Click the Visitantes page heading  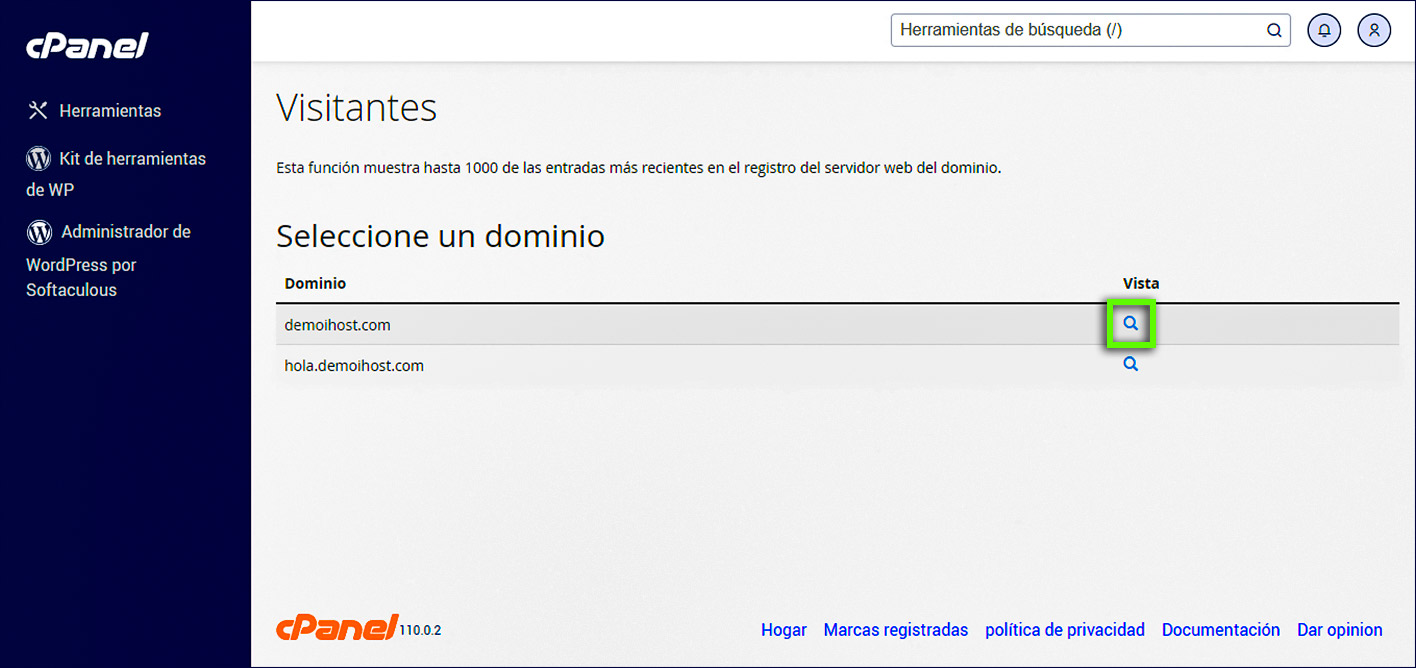[357, 107]
